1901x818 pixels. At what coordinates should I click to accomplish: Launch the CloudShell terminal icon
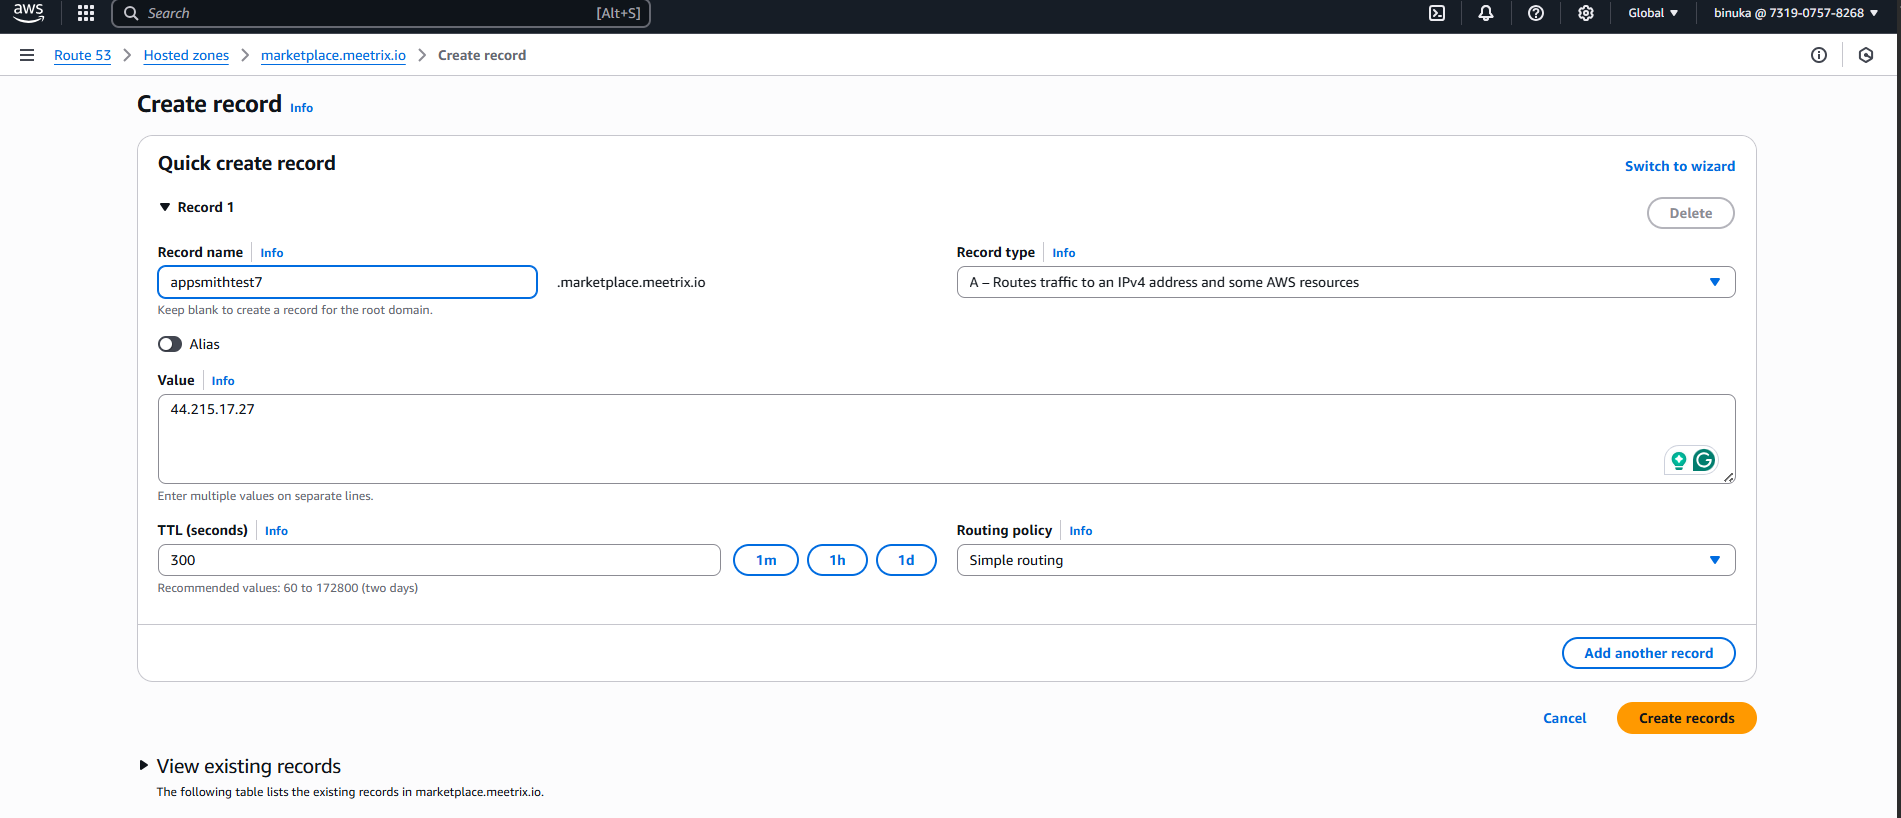click(1437, 13)
